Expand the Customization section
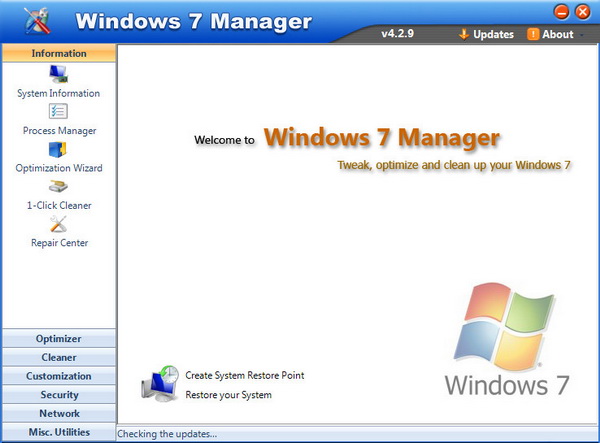This screenshot has width=600, height=443. 58,376
